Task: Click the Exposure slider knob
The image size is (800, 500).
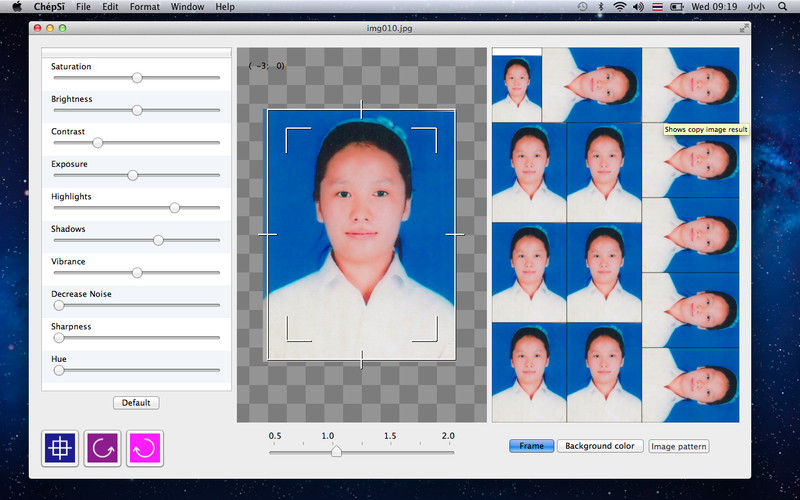Action: tap(133, 176)
